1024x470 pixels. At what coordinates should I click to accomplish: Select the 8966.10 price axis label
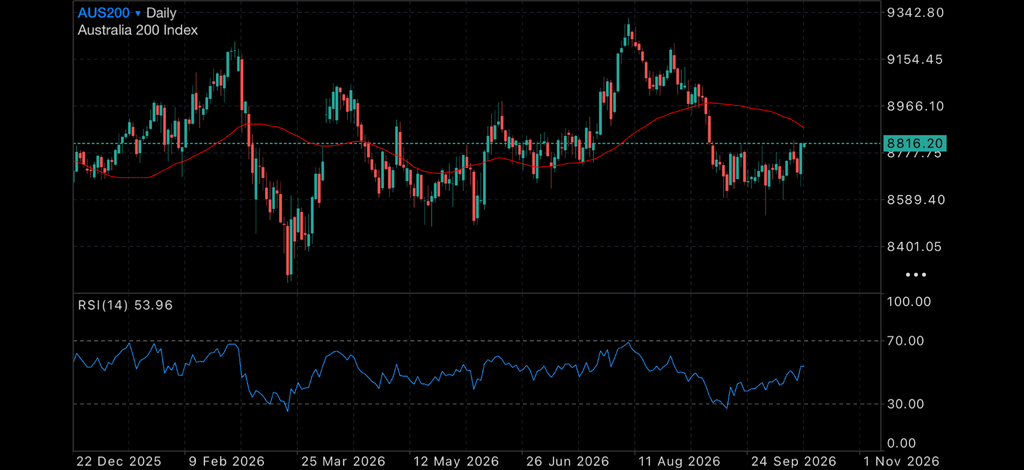pyautogui.click(x=916, y=106)
